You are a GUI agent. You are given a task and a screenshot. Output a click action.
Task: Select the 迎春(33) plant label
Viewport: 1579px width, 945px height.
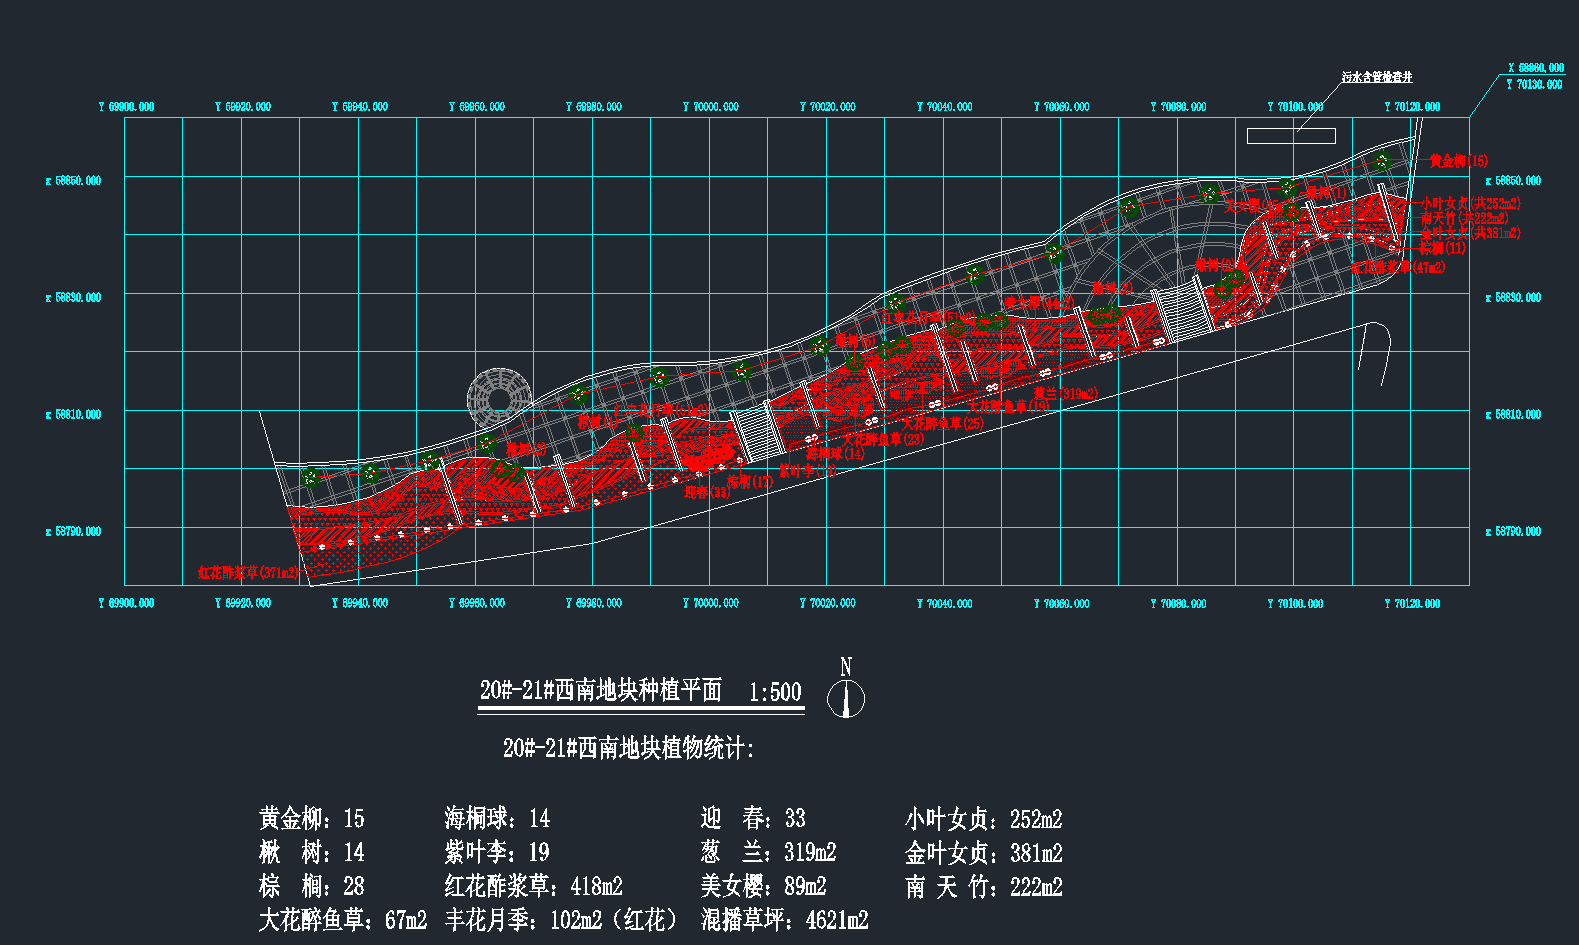pyautogui.click(x=707, y=492)
